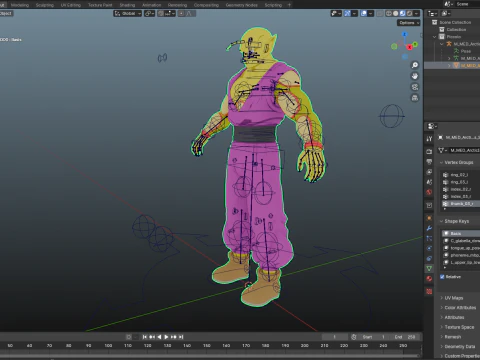Open the Render properties tab icon
The image size is (480, 360).
click(429, 152)
